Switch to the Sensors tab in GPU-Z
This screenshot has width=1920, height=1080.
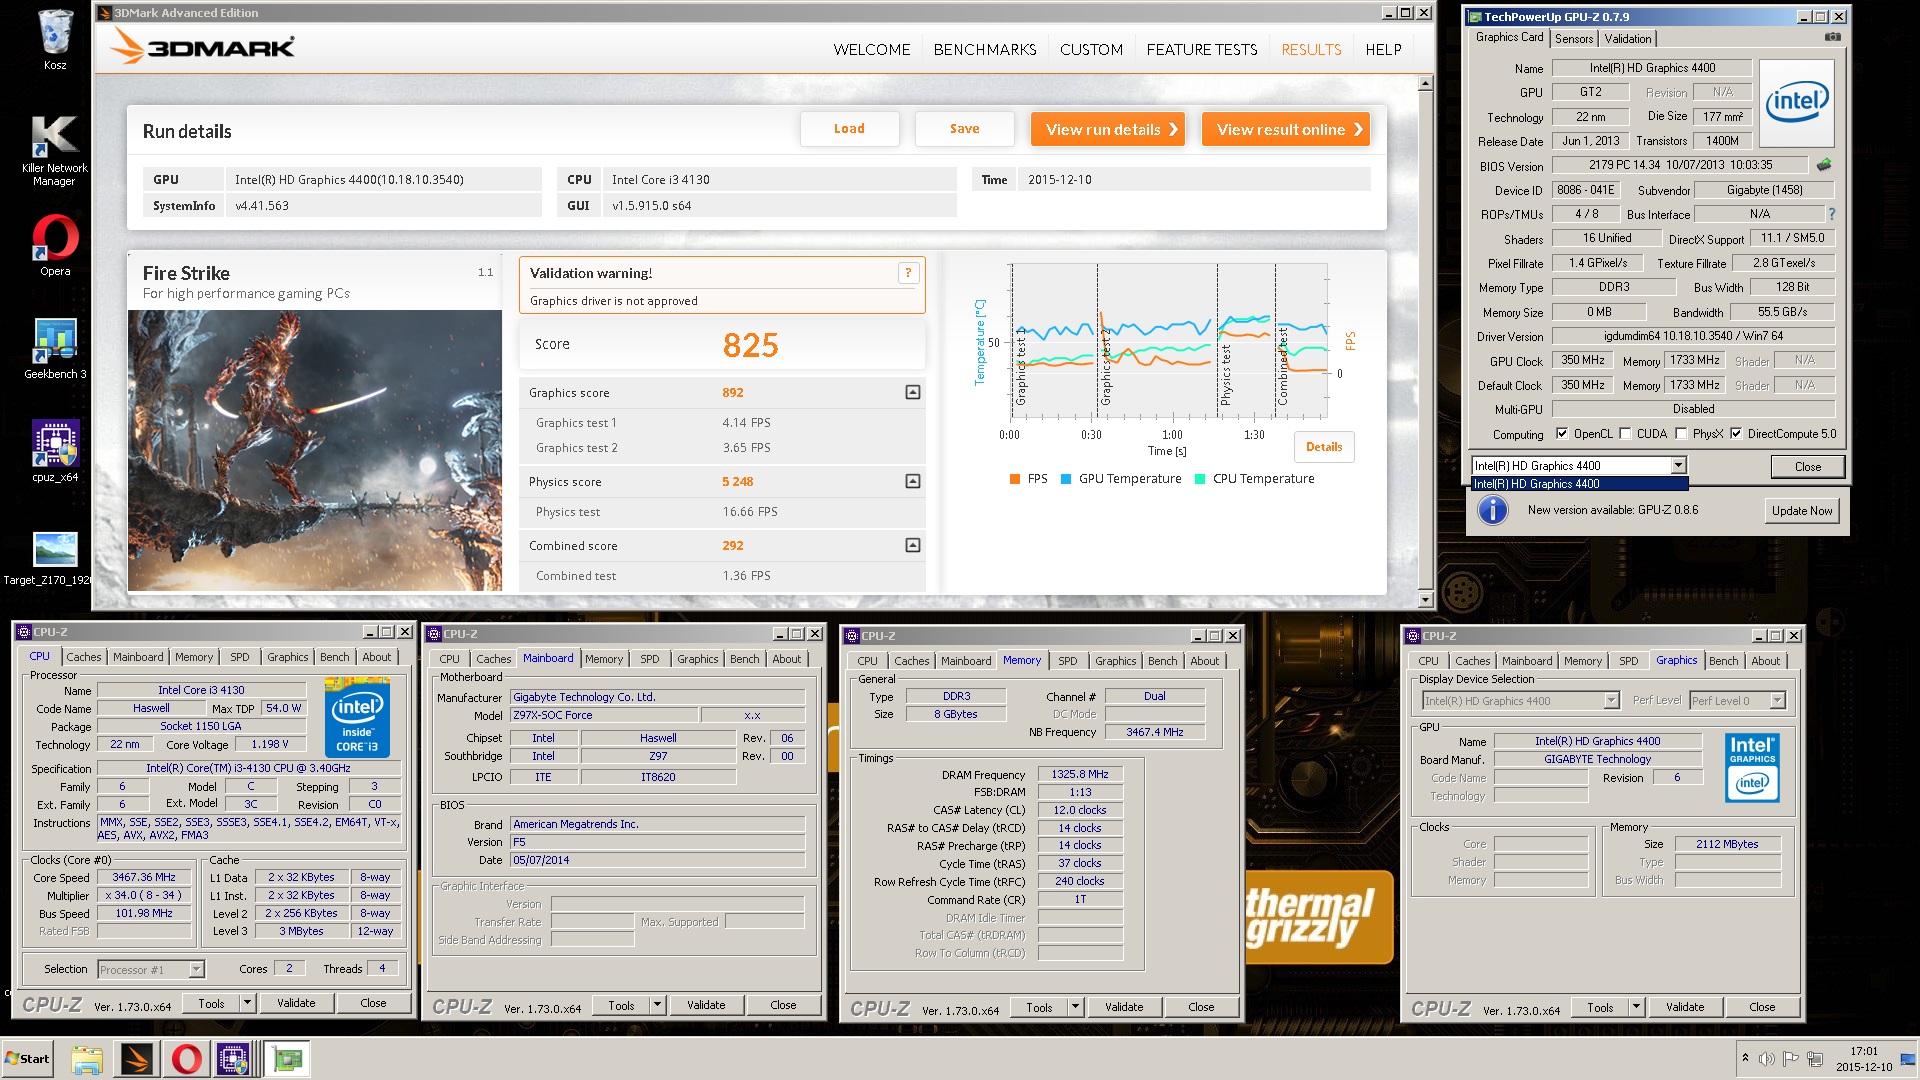click(x=1574, y=38)
